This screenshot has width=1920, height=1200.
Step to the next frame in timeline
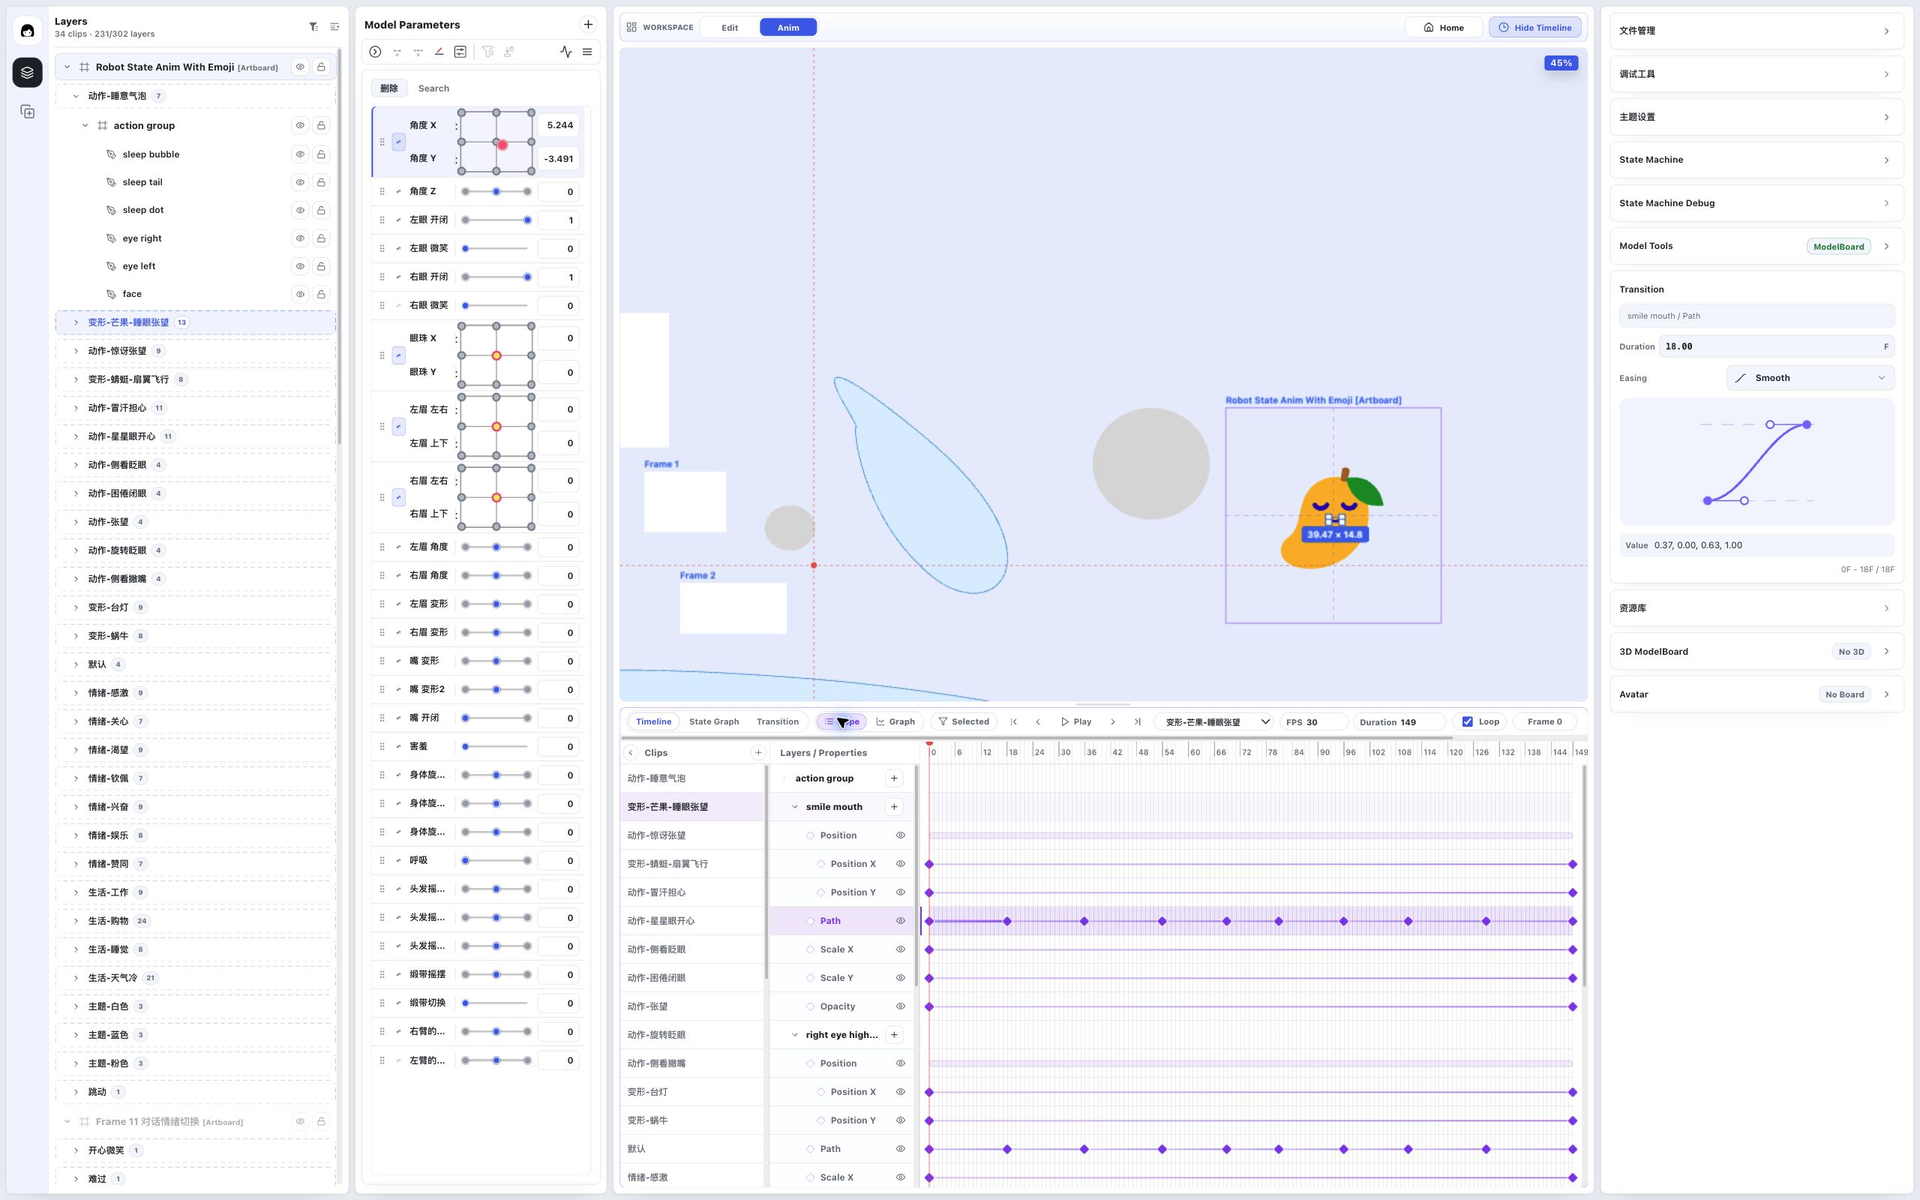(x=1113, y=722)
